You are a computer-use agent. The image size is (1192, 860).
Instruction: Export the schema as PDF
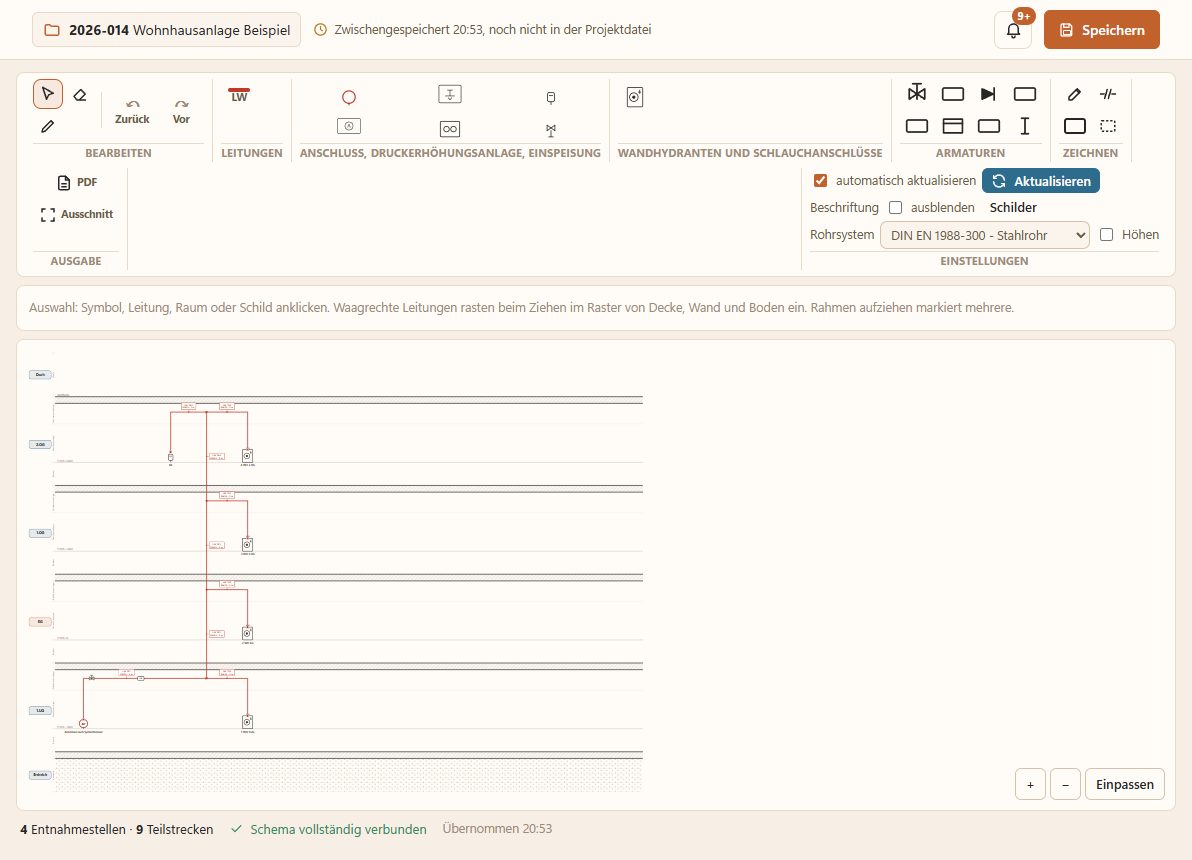(78, 182)
